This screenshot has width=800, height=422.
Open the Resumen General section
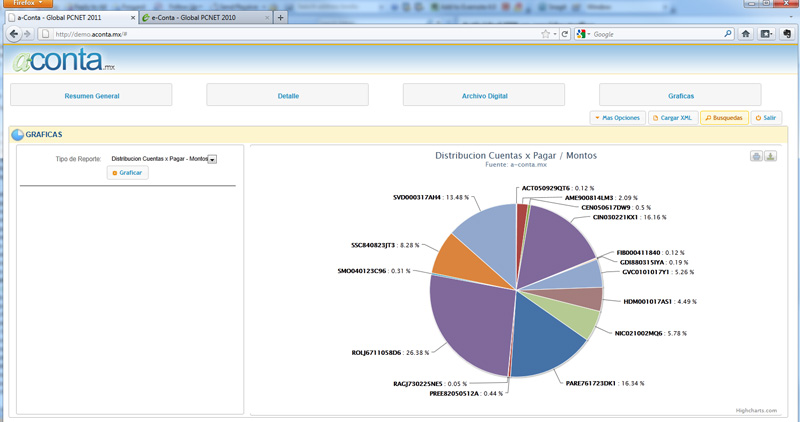pyautogui.click(x=91, y=95)
